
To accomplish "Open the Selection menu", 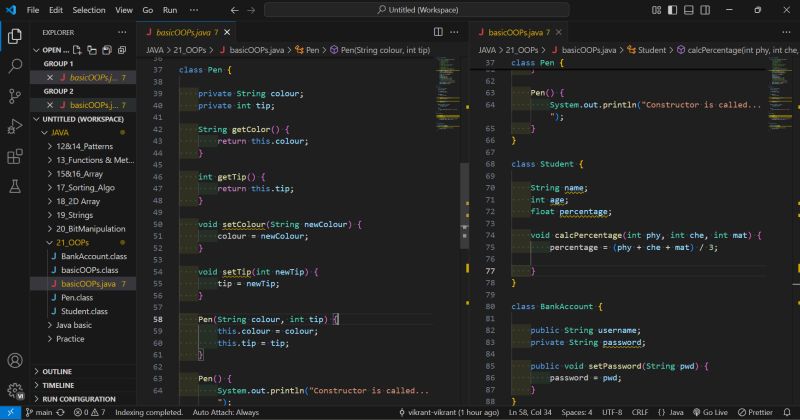I will point(89,10).
